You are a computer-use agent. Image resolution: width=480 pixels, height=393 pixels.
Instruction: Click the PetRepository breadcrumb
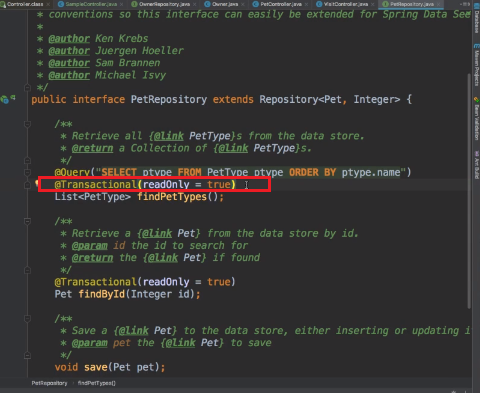[x=49, y=383]
